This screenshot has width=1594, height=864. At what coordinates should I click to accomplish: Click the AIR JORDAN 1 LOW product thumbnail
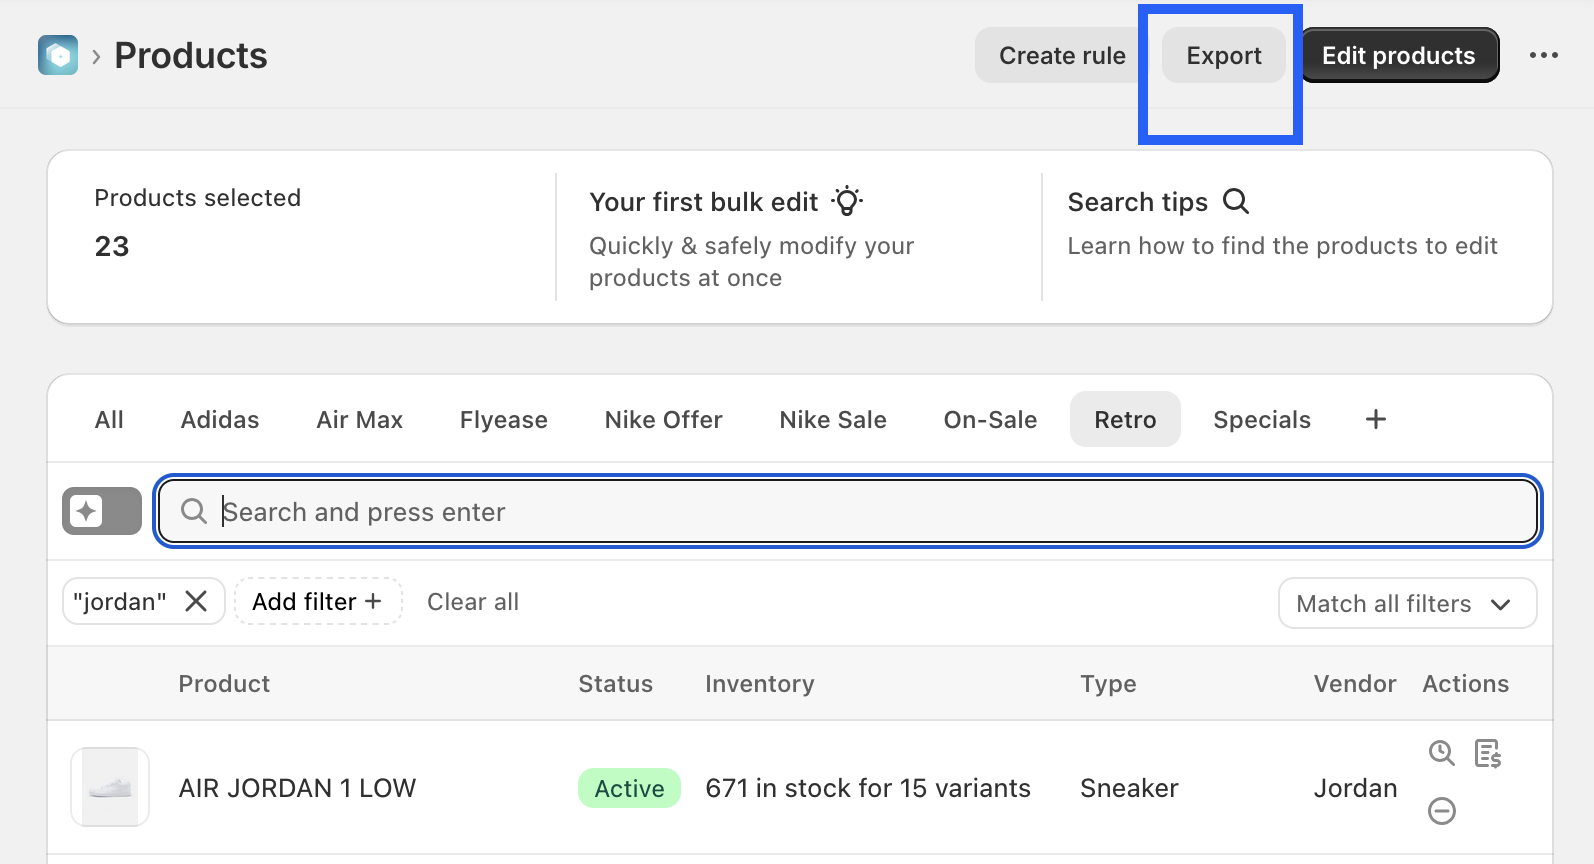coord(110,787)
